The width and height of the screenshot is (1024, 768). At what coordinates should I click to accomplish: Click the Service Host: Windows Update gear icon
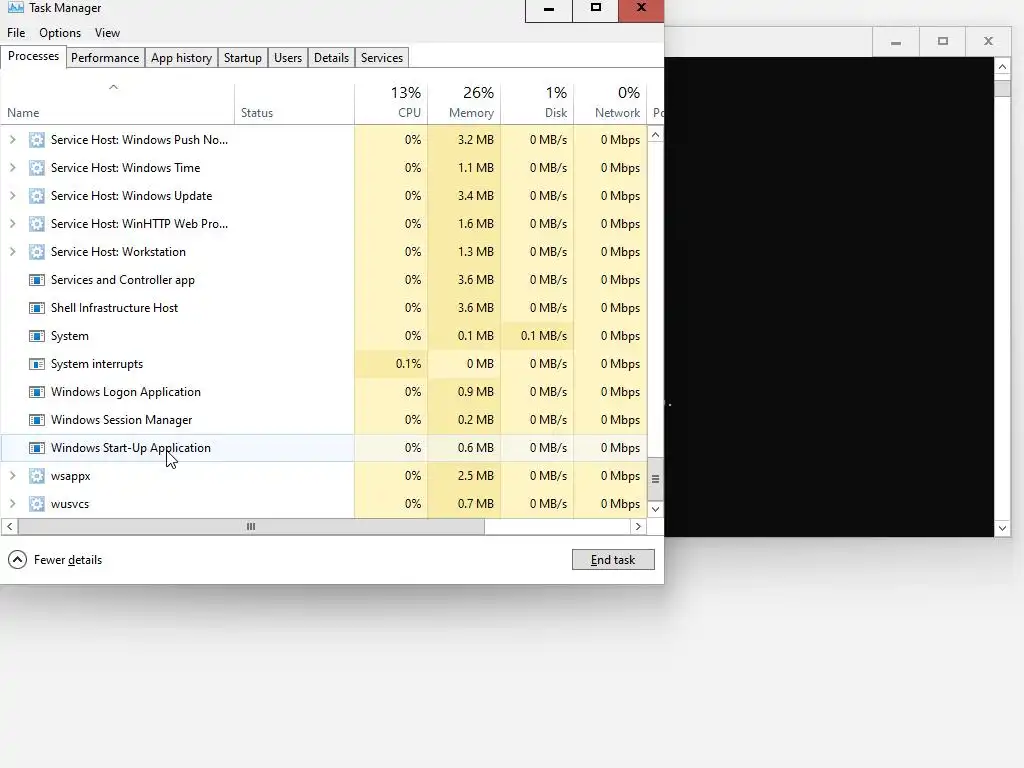(x=37, y=196)
